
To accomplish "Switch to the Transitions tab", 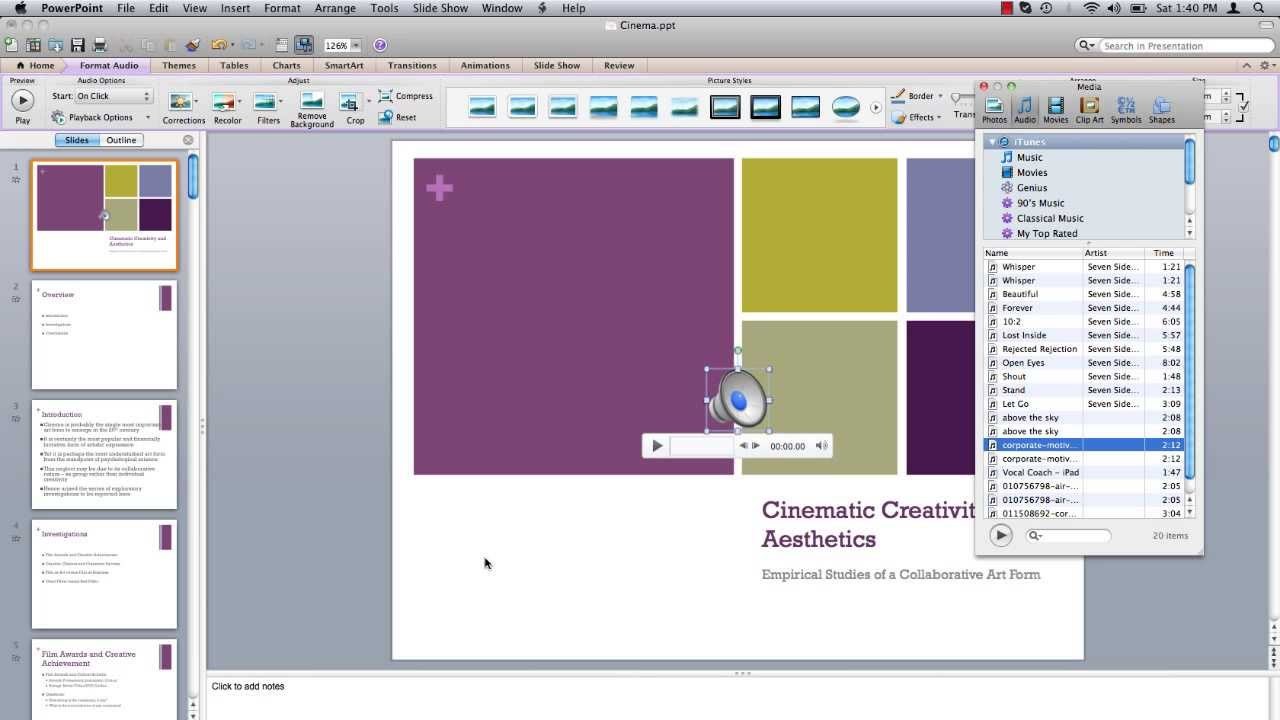I will 412,64.
